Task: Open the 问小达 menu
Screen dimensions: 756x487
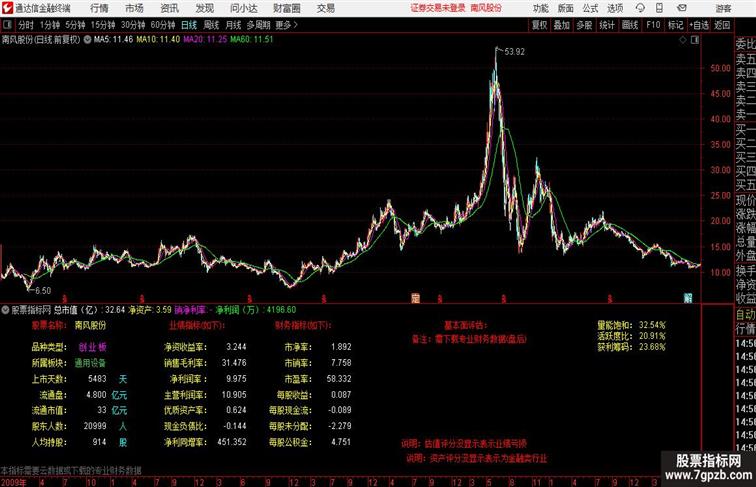Action: (x=243, y=8)
